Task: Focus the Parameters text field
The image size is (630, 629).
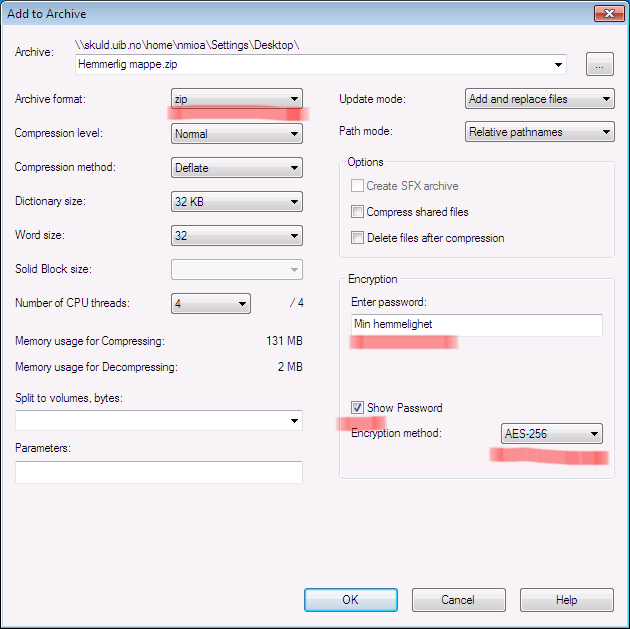Action: (x=159, y=472)
